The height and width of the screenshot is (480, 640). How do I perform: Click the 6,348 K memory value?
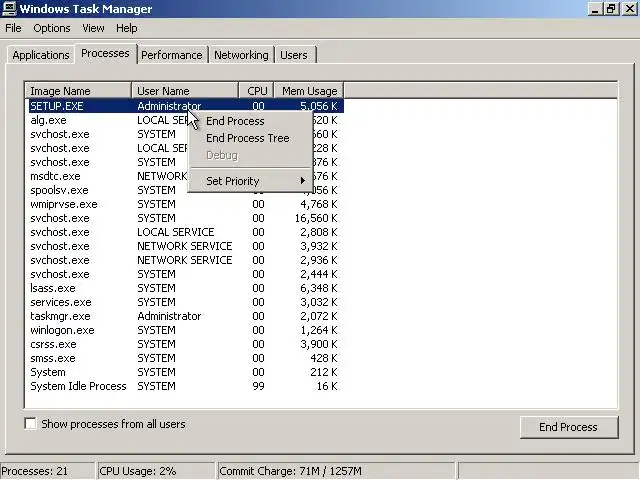pyautogui.click(x=319, y=288)
